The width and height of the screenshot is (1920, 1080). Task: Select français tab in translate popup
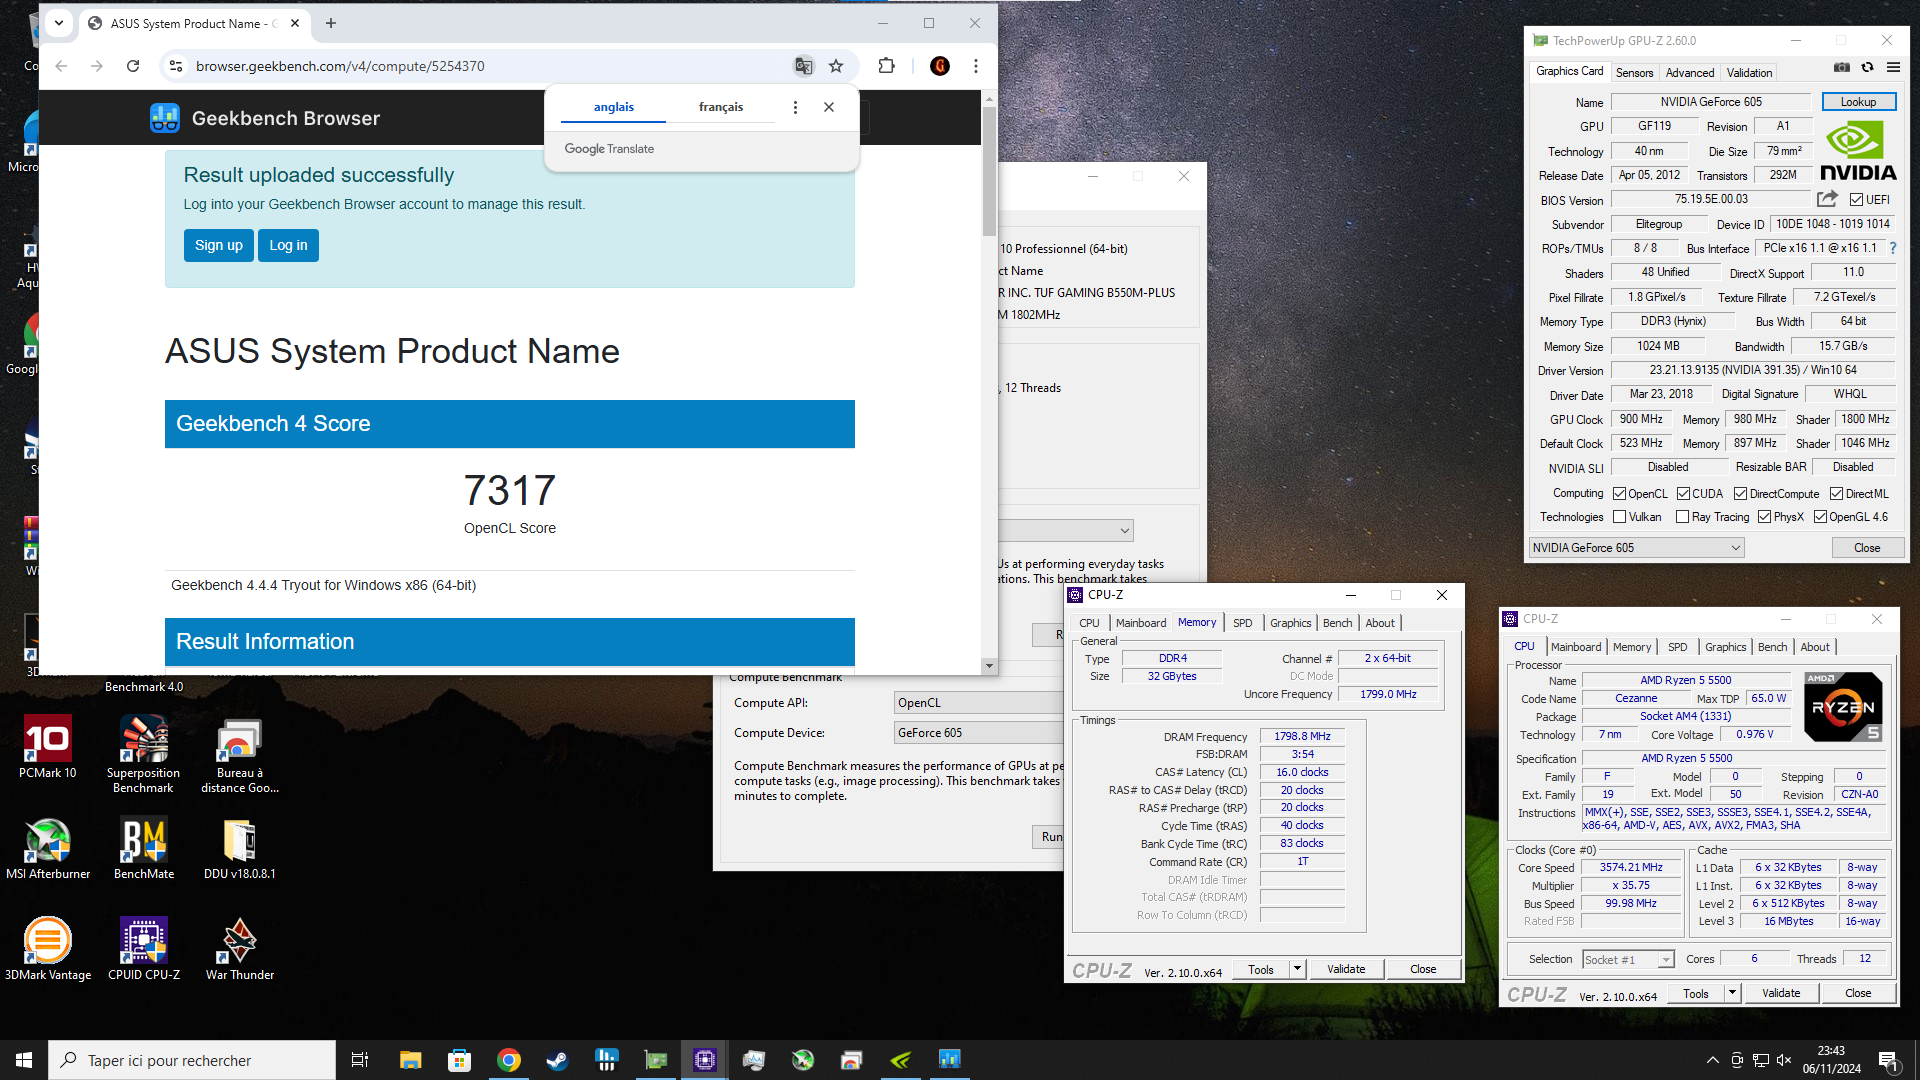click(720, 107)
